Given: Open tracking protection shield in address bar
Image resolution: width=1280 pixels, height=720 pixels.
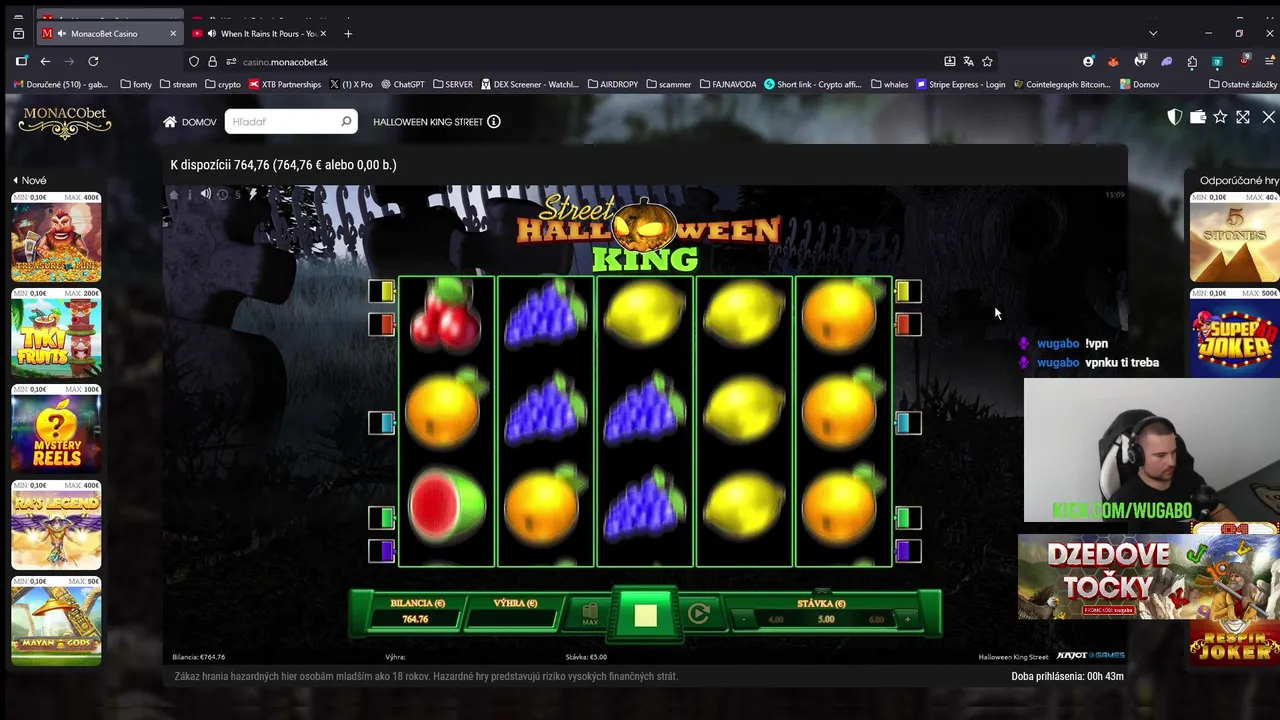Looking at the screenshot, I should (x=194, y=61).
